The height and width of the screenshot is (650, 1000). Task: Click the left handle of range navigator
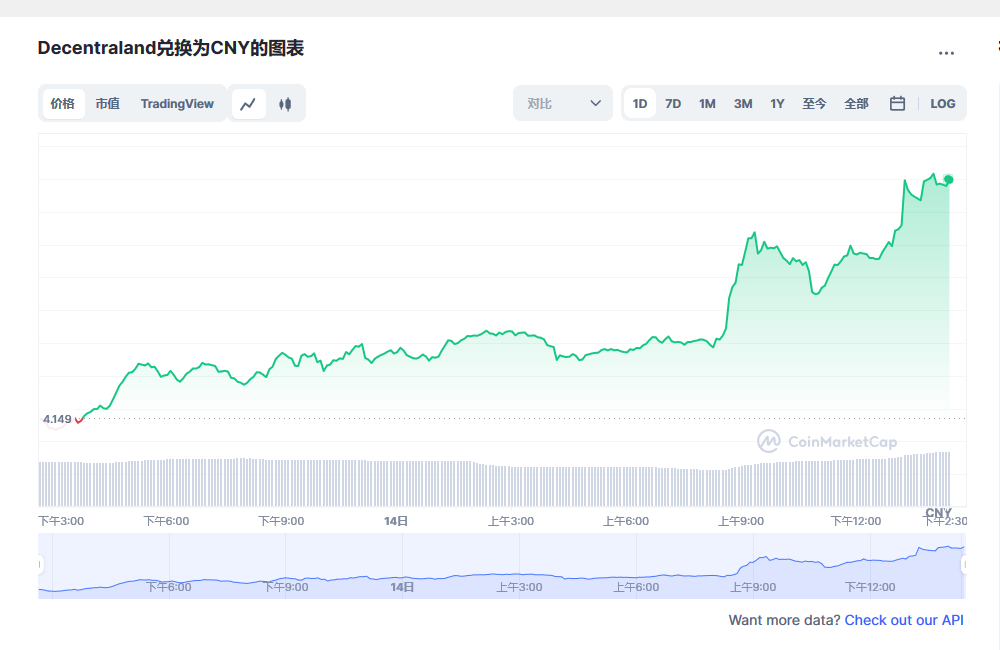pyautogui.click(x=40, y=565)
